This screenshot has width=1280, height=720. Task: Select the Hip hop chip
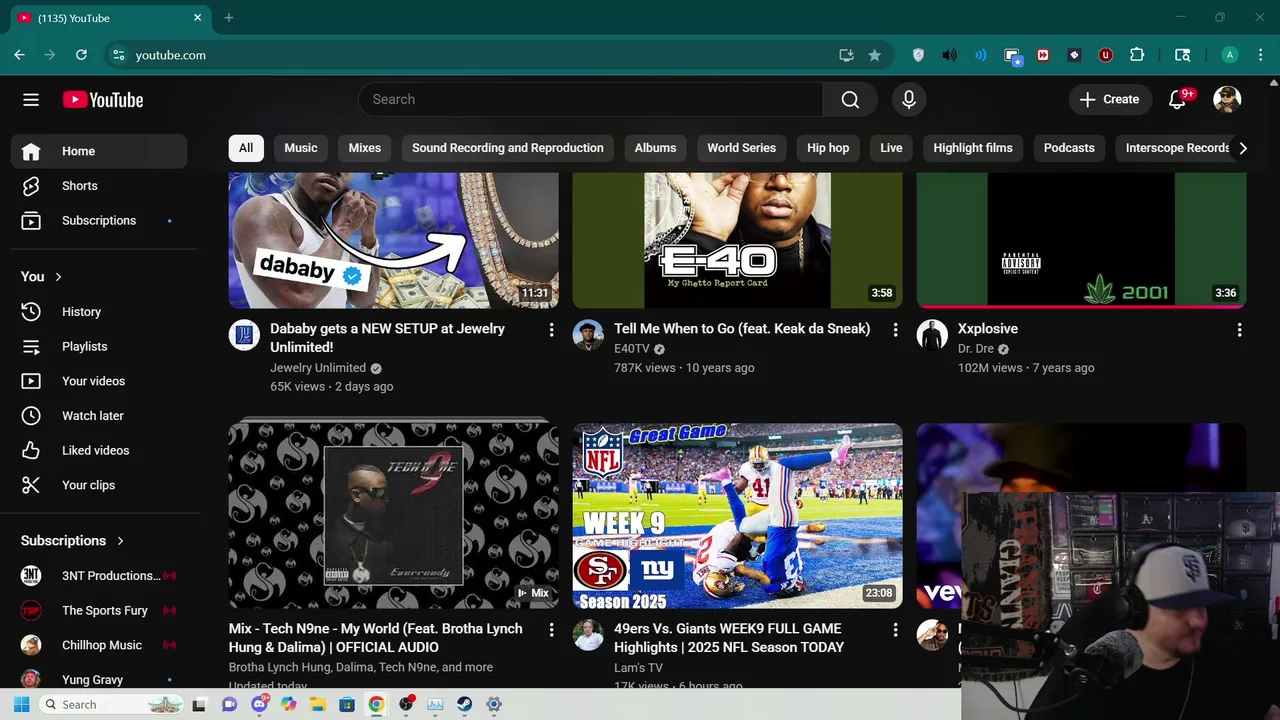click(828, 147)
